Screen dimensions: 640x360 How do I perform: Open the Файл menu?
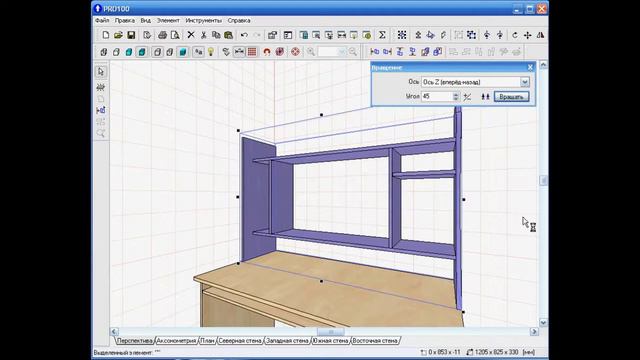pyautogui.click(x=102, y=20)
